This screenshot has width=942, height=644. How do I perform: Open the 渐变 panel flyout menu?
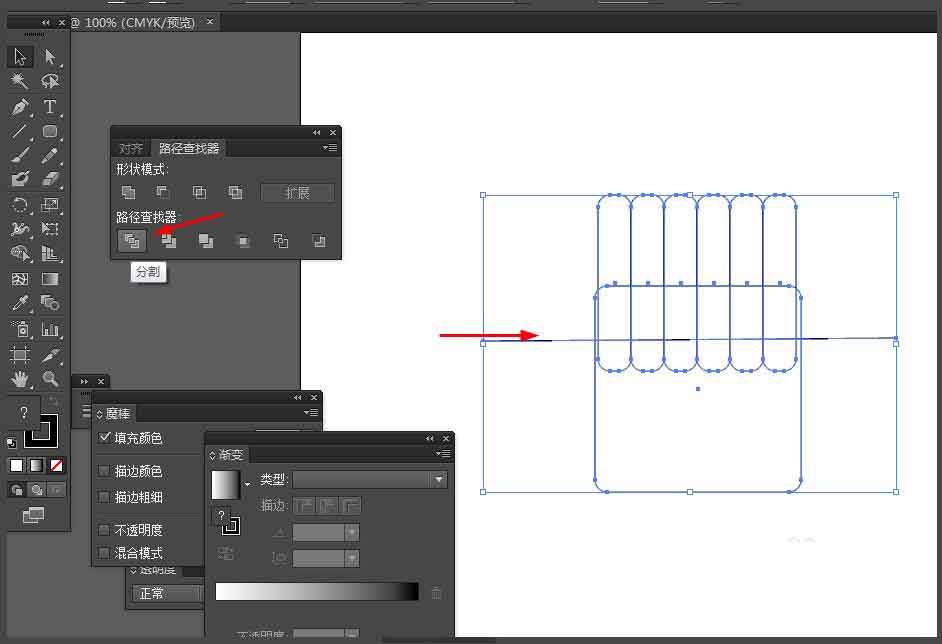[443, 454]
